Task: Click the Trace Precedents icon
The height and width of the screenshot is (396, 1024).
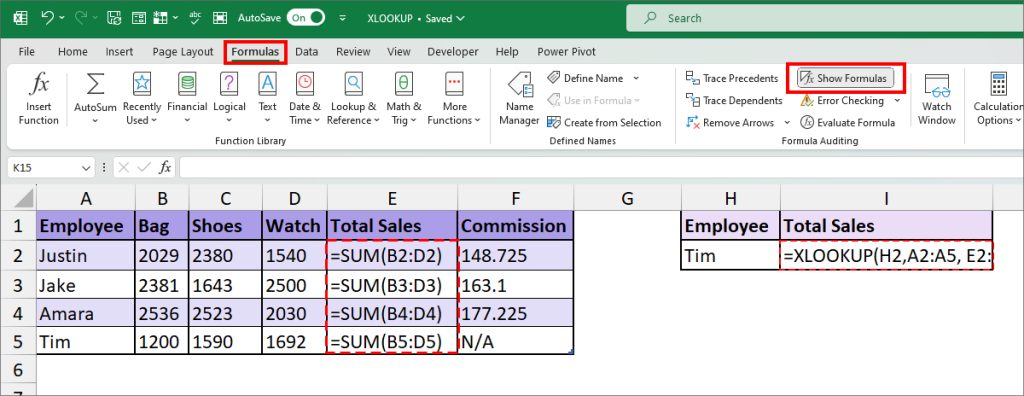Action: [x=693, y=78]
